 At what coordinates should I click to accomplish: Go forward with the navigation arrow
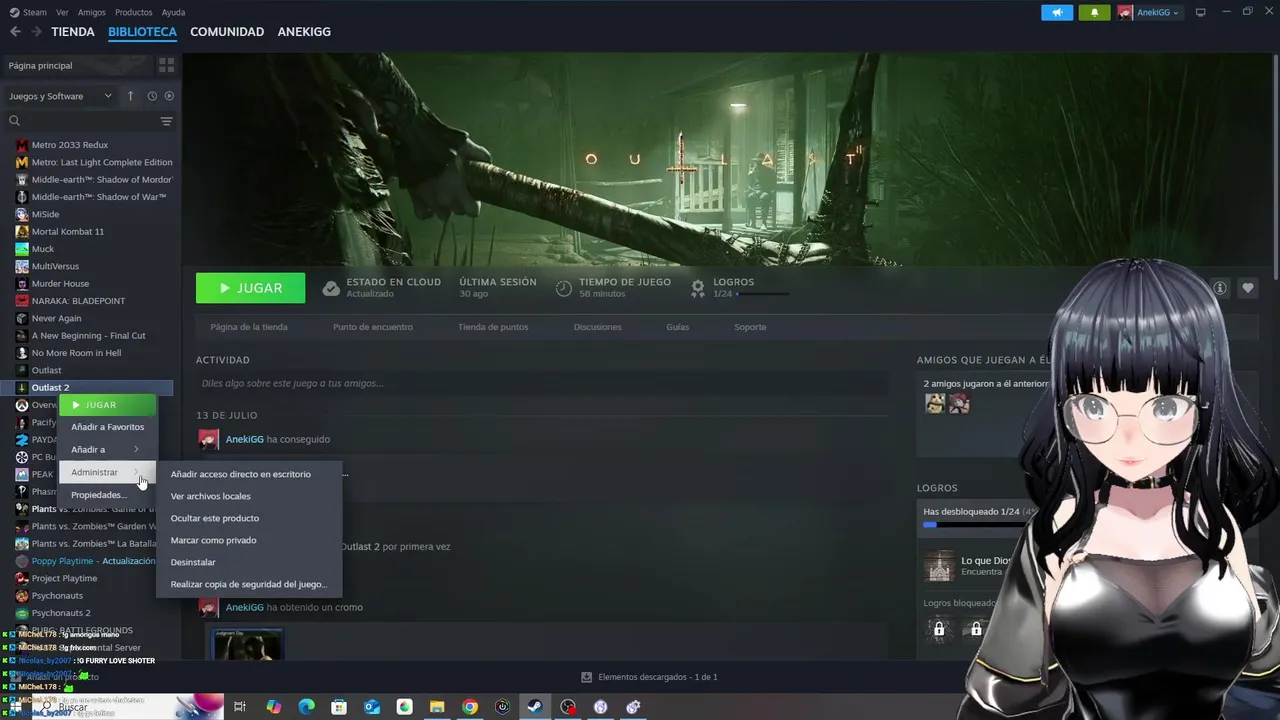[x=36, y=32]
